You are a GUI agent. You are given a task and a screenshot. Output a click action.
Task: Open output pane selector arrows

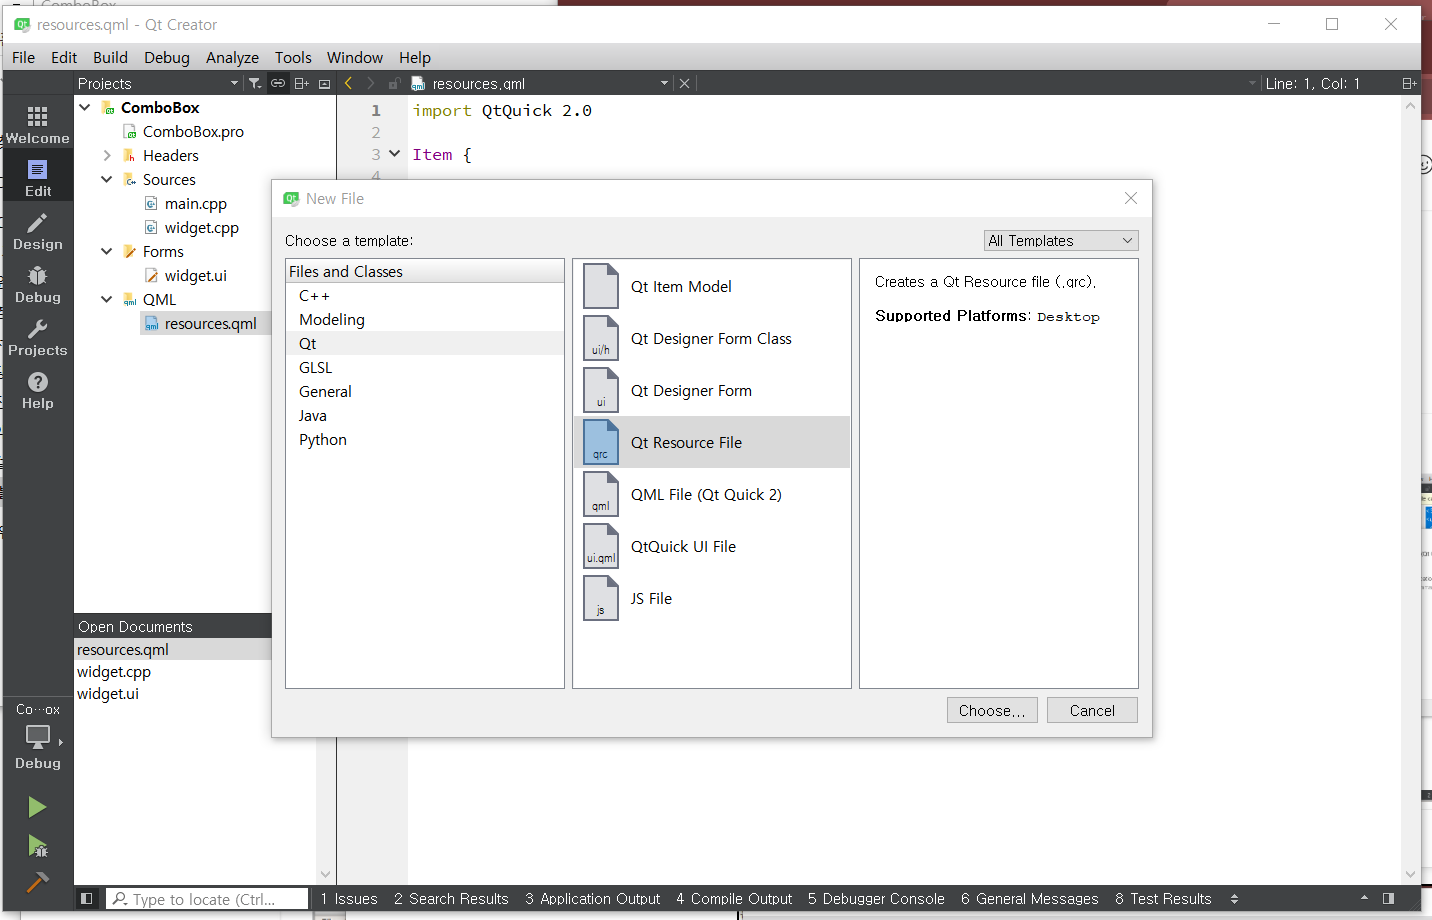(1234, 898)
